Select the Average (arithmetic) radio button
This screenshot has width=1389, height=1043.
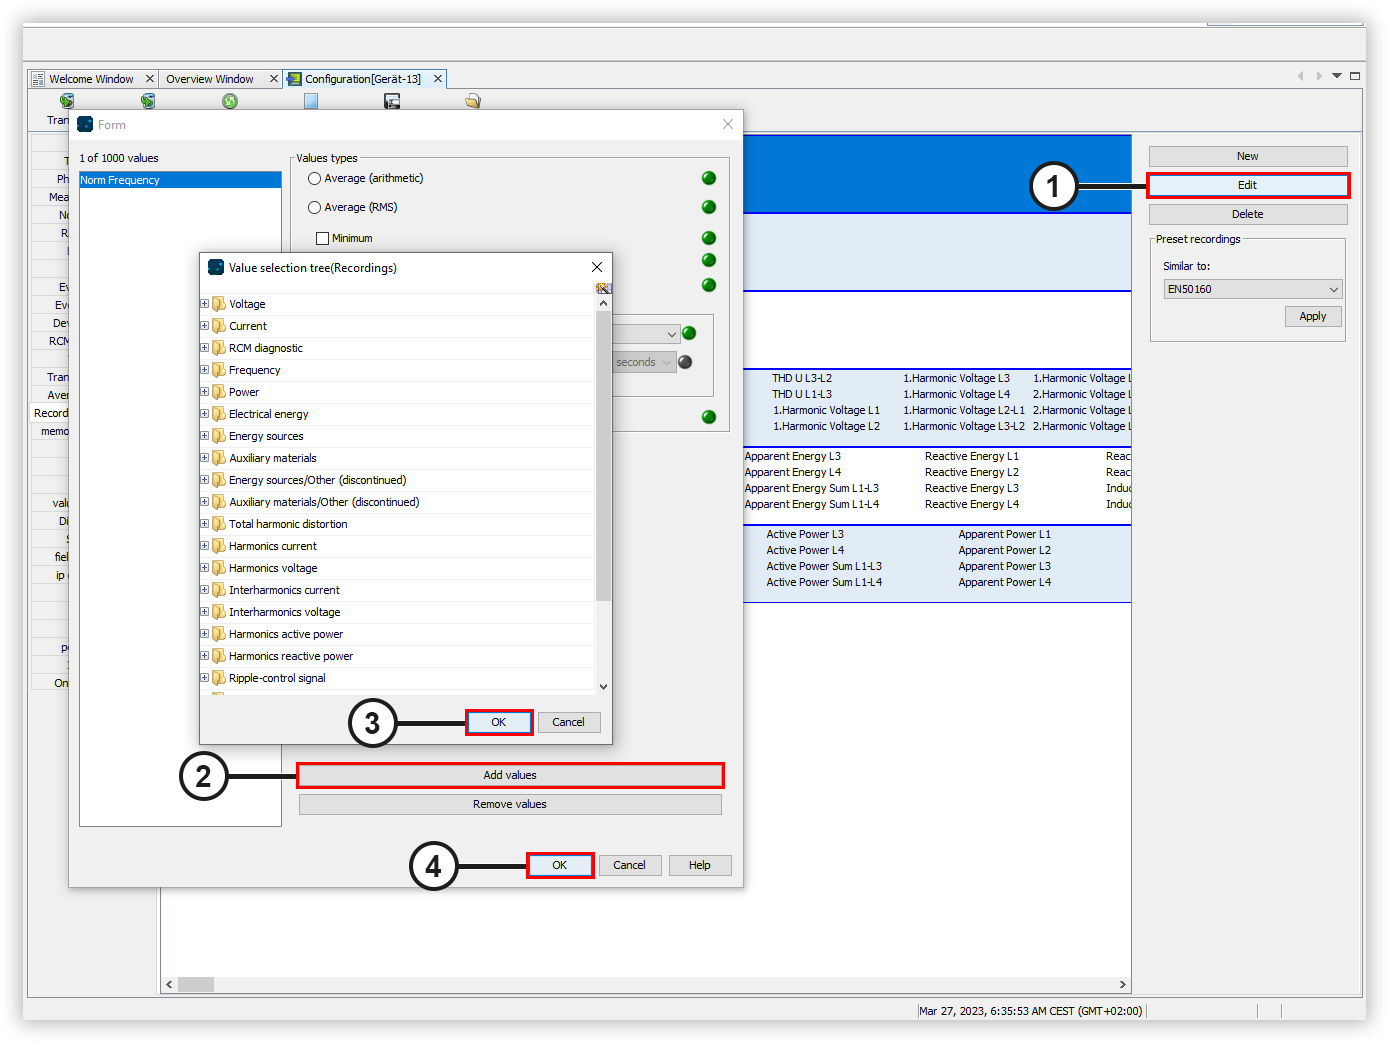(314, 177)
